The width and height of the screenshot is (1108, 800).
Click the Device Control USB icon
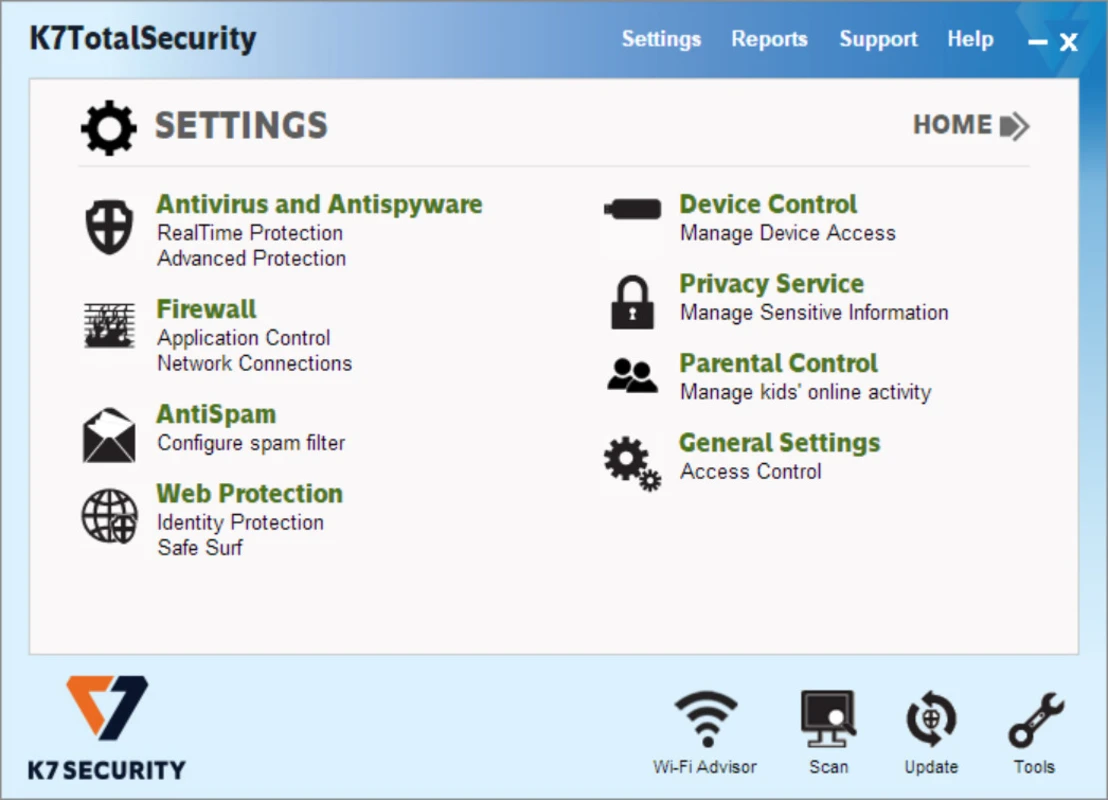[x=632, y=210]
